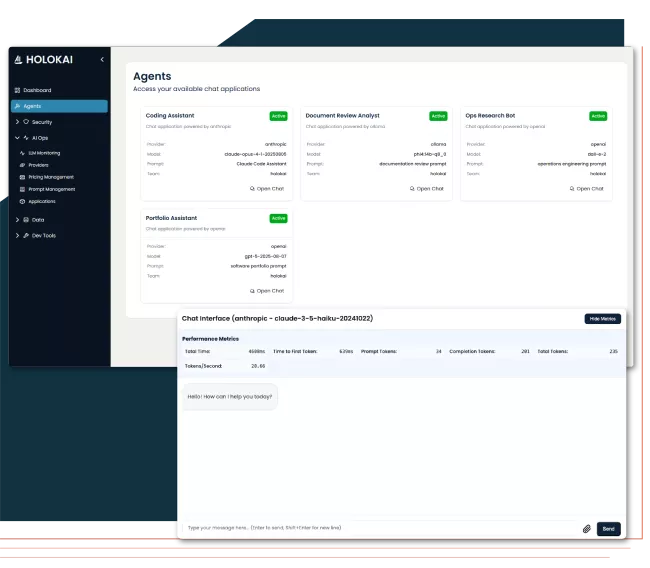Click the HOLOKAI logo icon
The image size is (650, 568).
(17, 60)
